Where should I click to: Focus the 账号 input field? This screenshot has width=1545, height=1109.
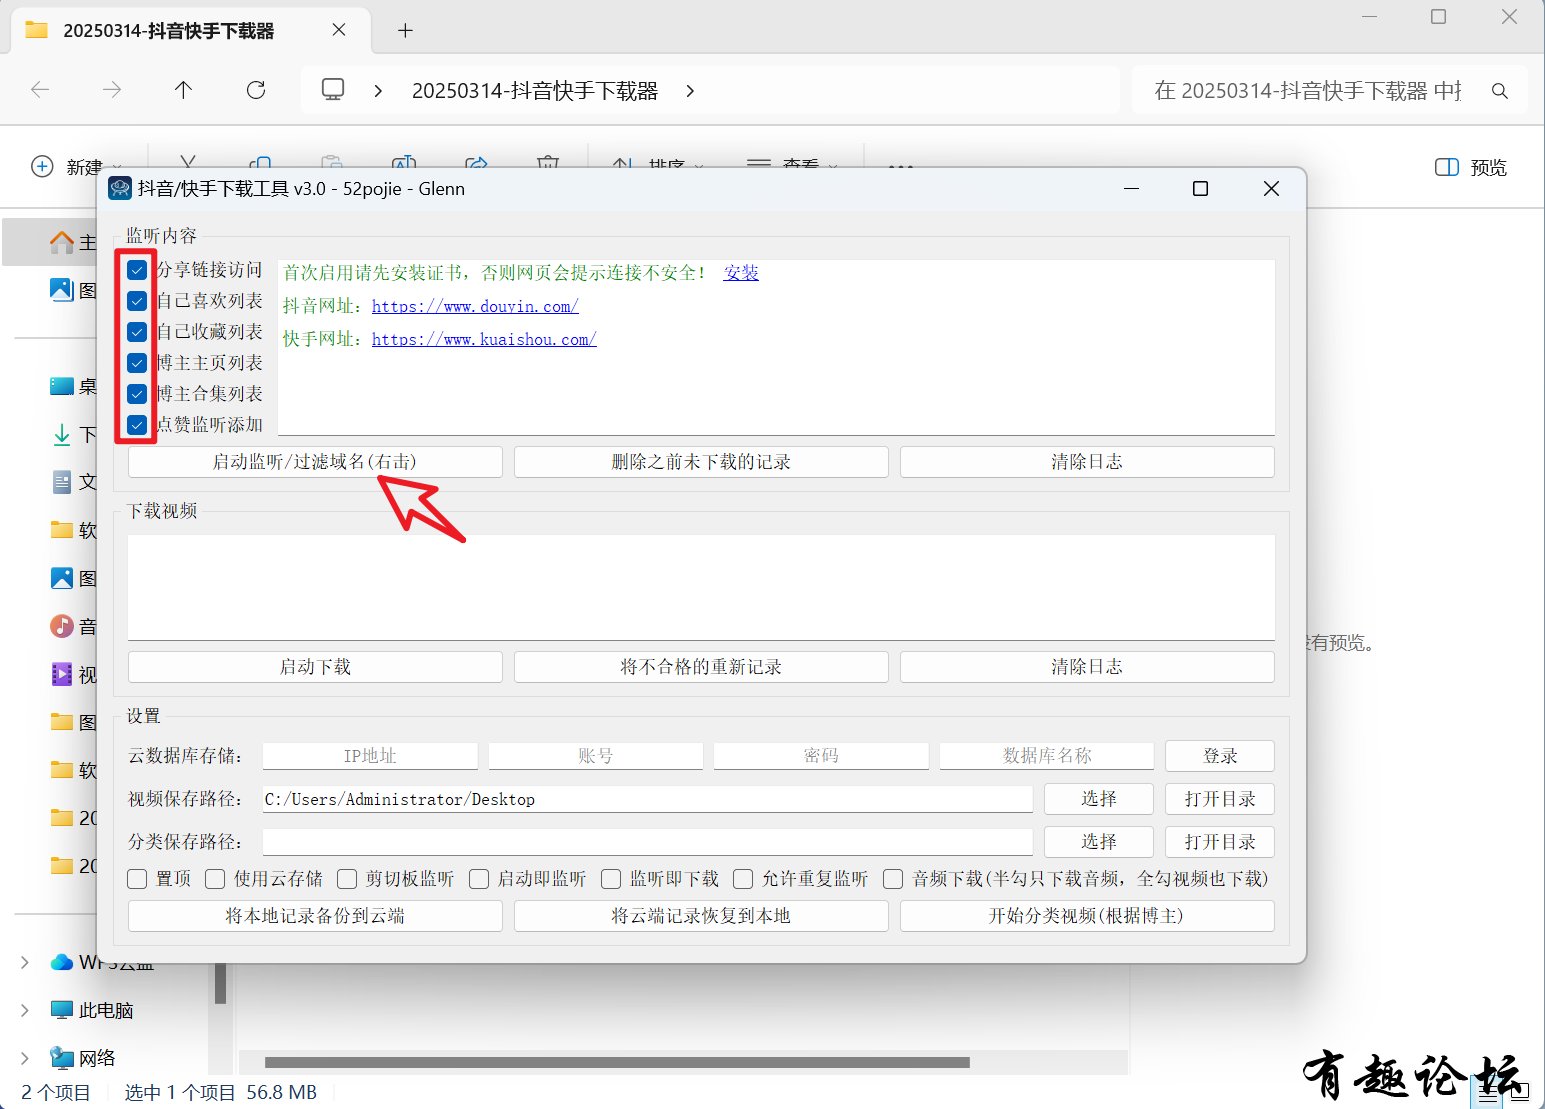point(596,756)
